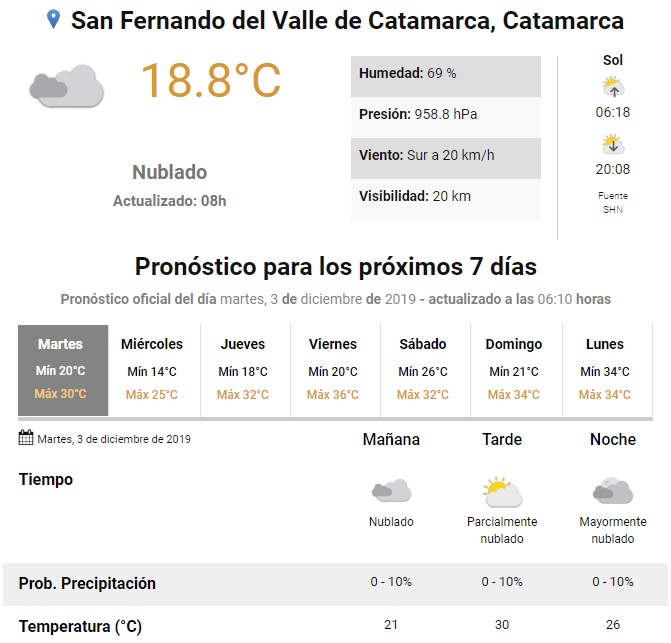Click the Prob. Precipitación row label

[x=88, y=583]
